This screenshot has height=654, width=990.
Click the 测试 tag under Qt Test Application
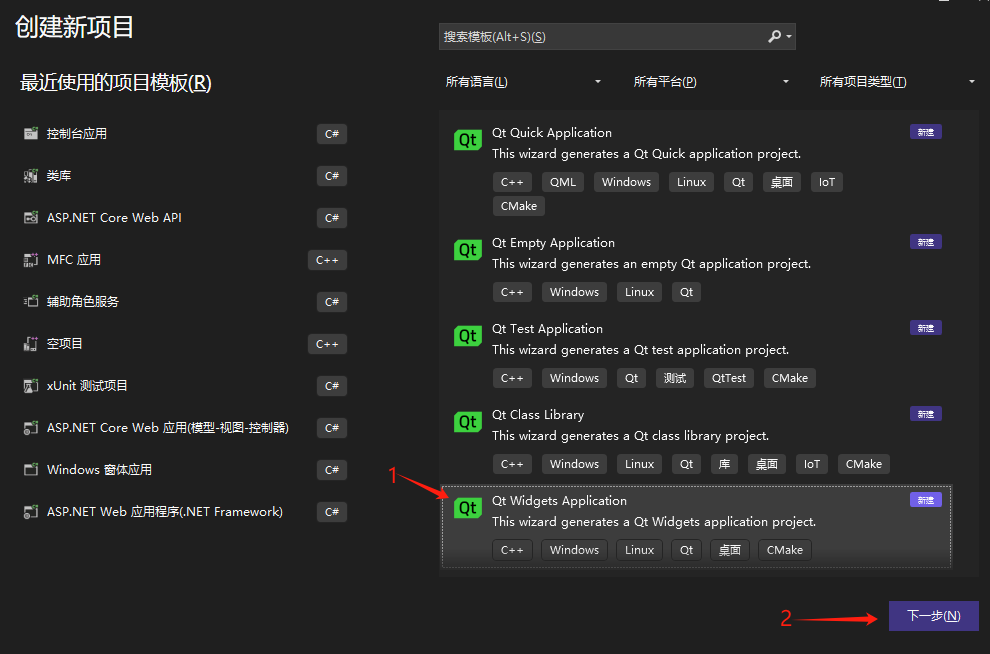coord(675,378)
